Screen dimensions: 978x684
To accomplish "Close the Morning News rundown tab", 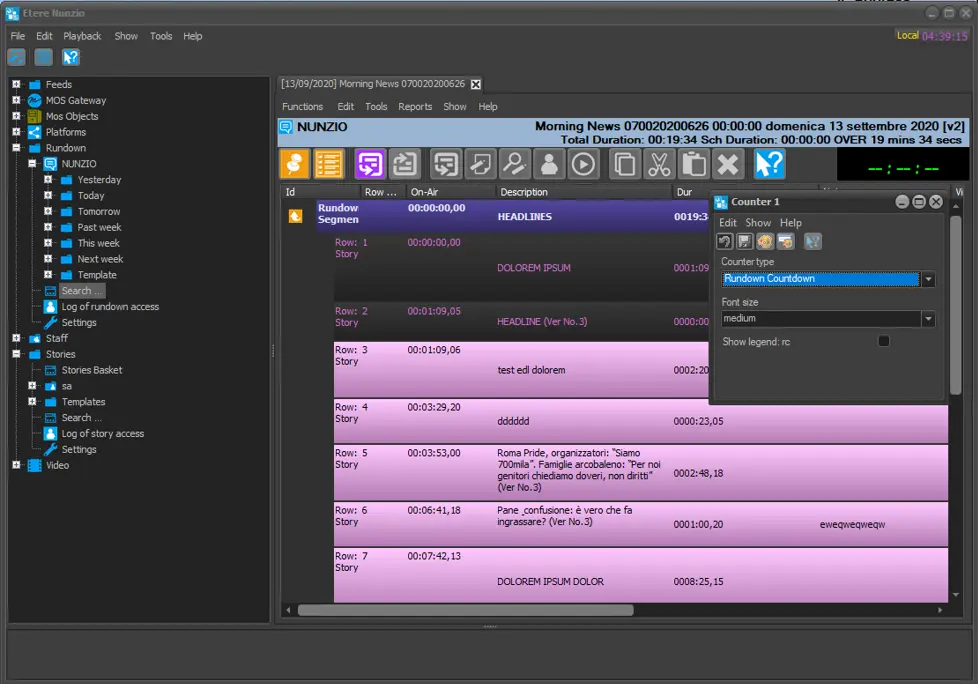I will click(476, 84).
